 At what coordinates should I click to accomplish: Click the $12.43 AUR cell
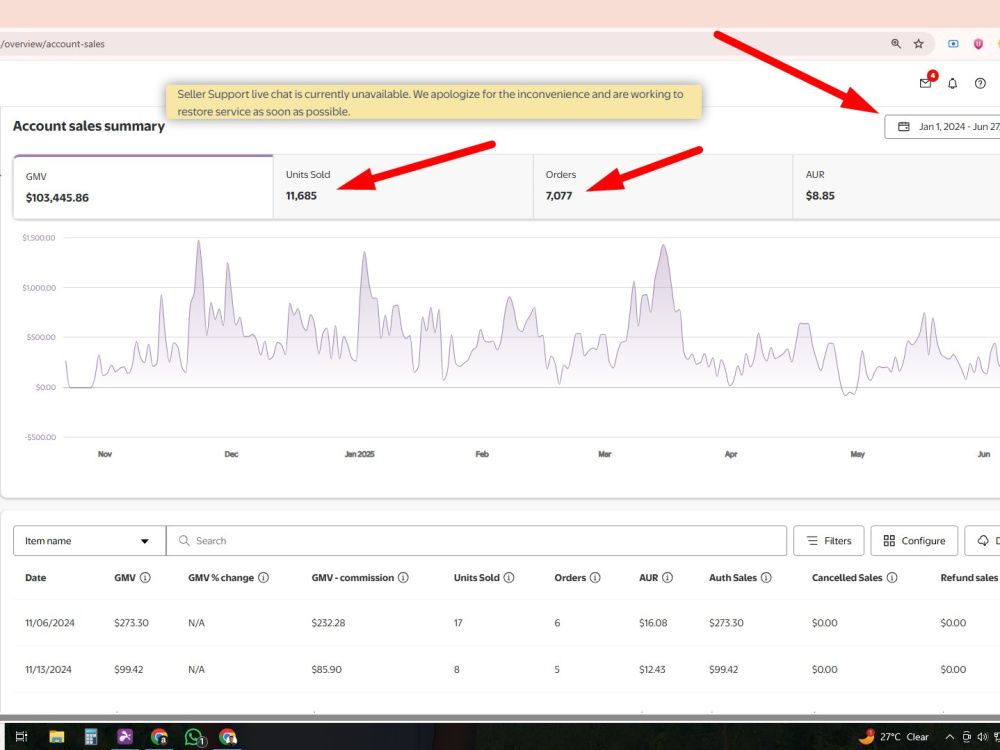point(652,669)
